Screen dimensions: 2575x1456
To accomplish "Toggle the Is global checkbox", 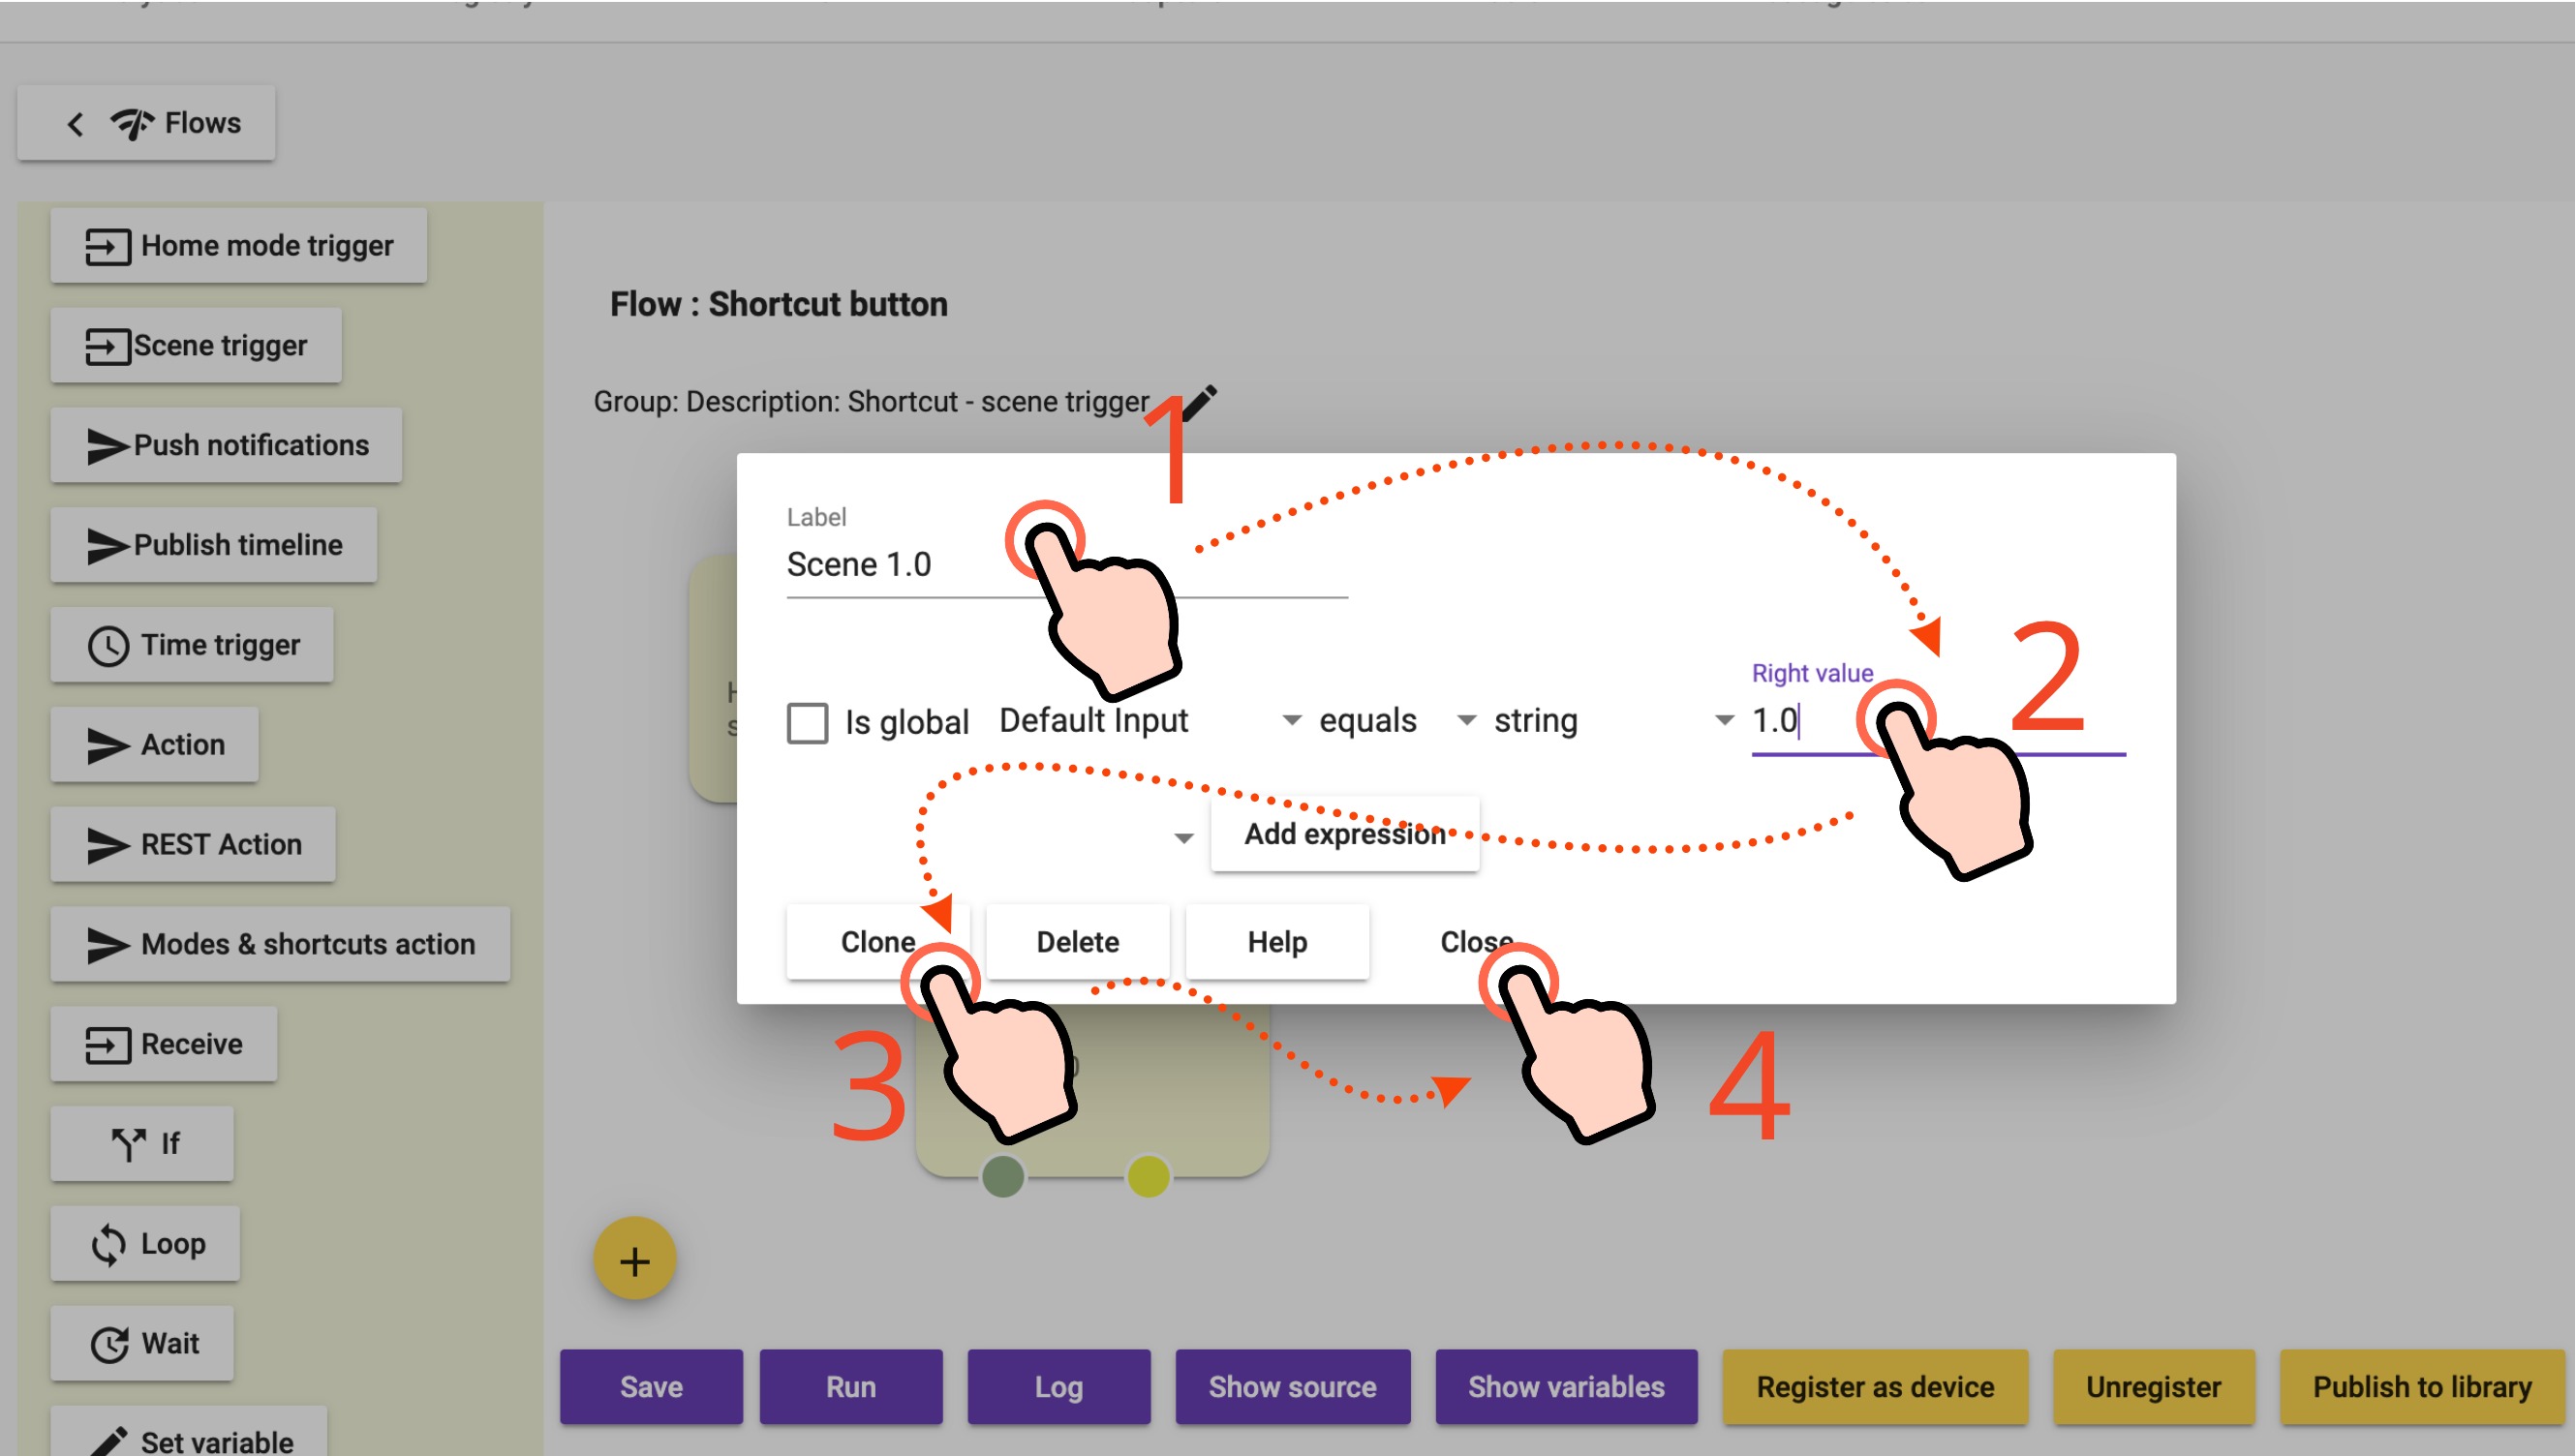I will (x=808, y=723).
